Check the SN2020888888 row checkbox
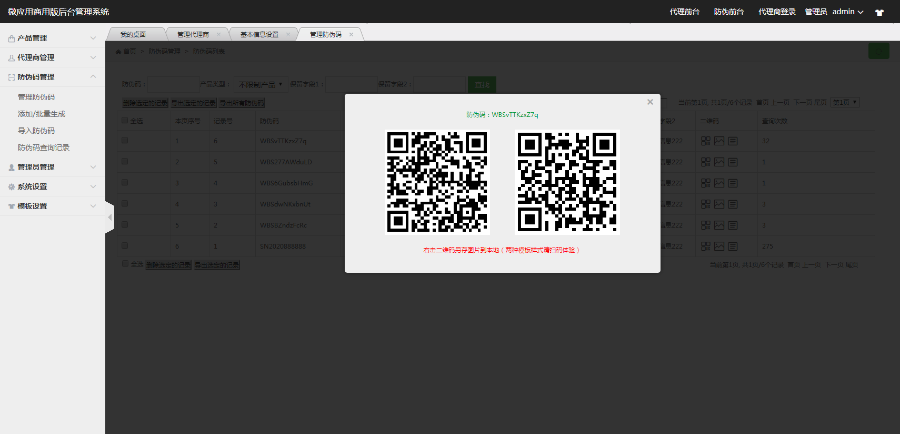 click(x=125, y=246)
